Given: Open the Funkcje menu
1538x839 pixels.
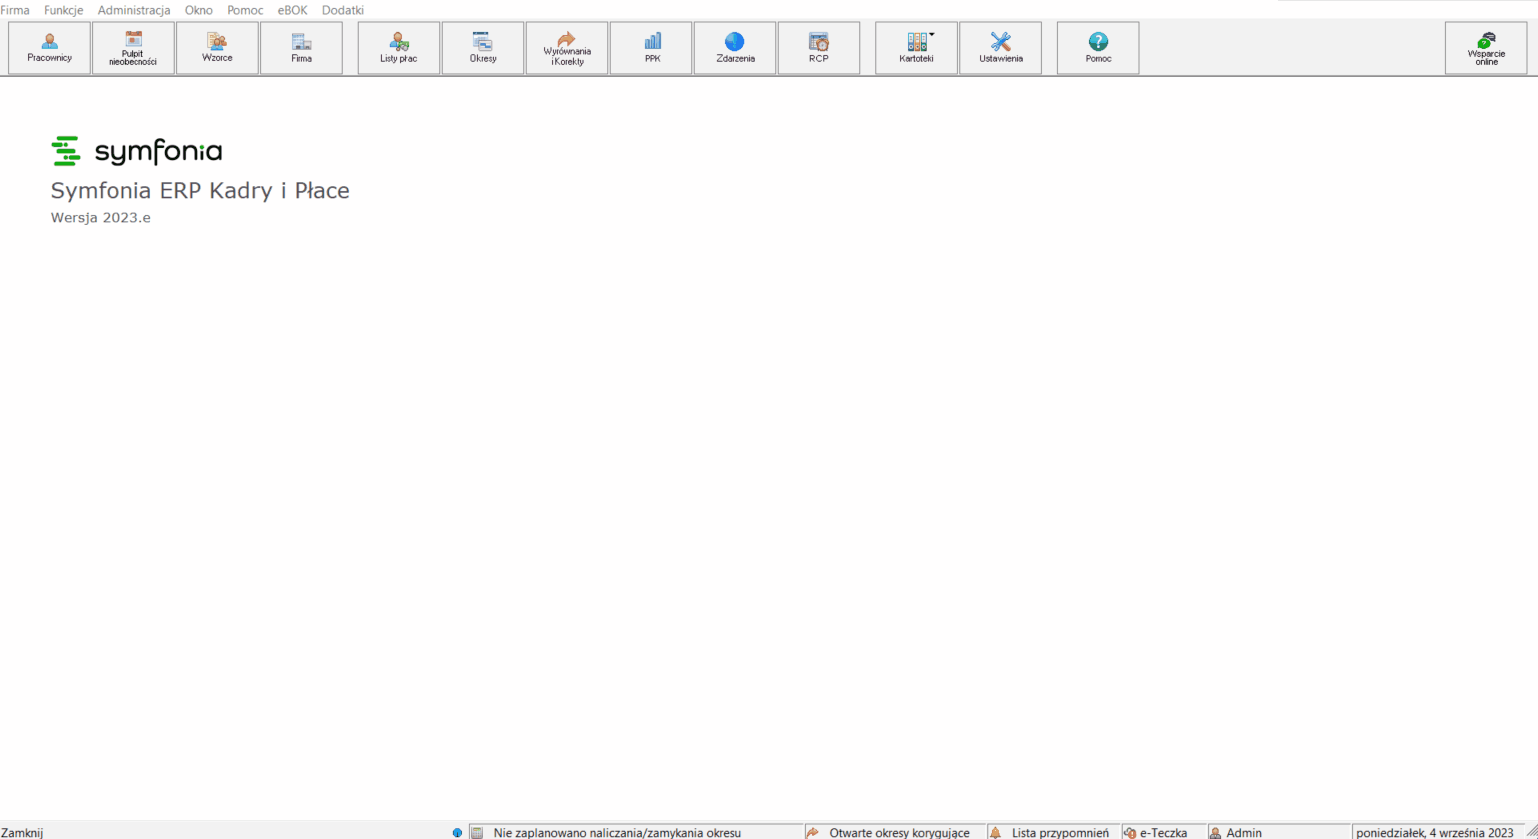Looking at the screenshot, I should [64, 10].
